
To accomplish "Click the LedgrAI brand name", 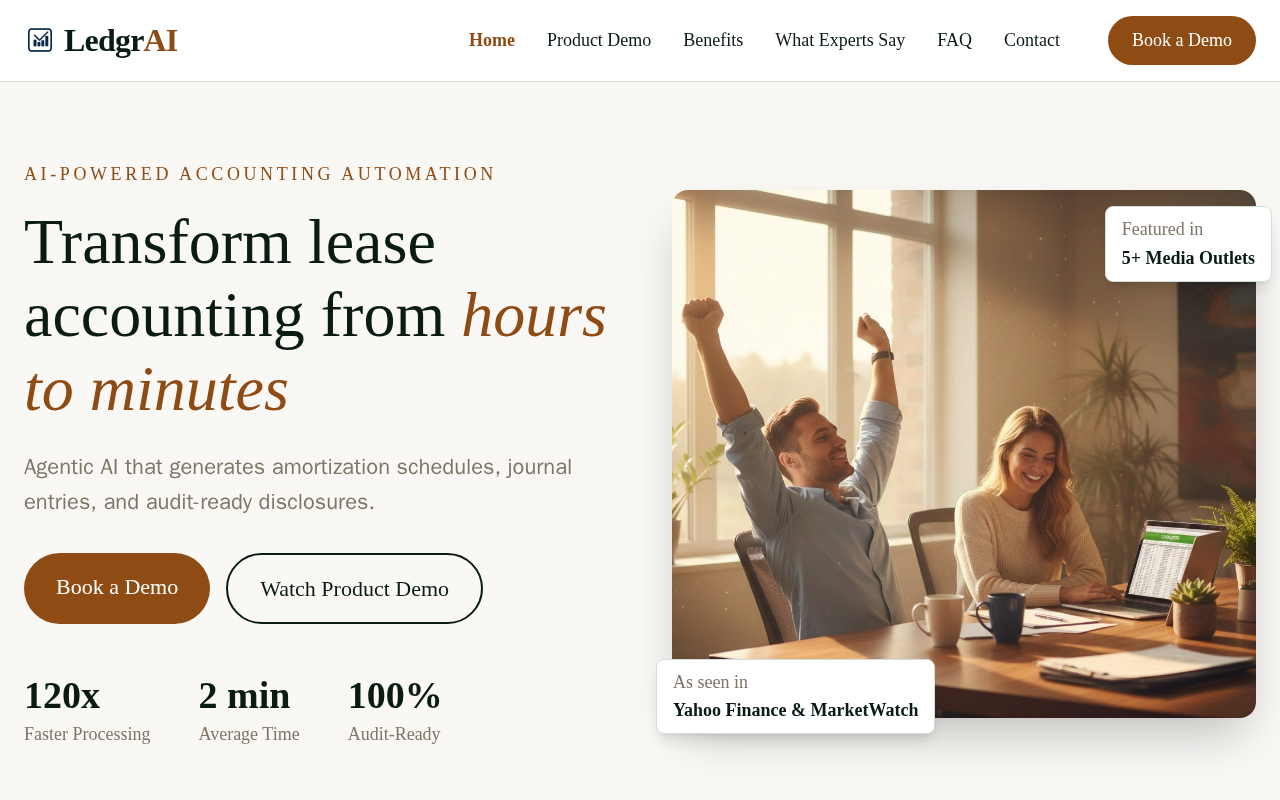I will [x=121, y=40].
